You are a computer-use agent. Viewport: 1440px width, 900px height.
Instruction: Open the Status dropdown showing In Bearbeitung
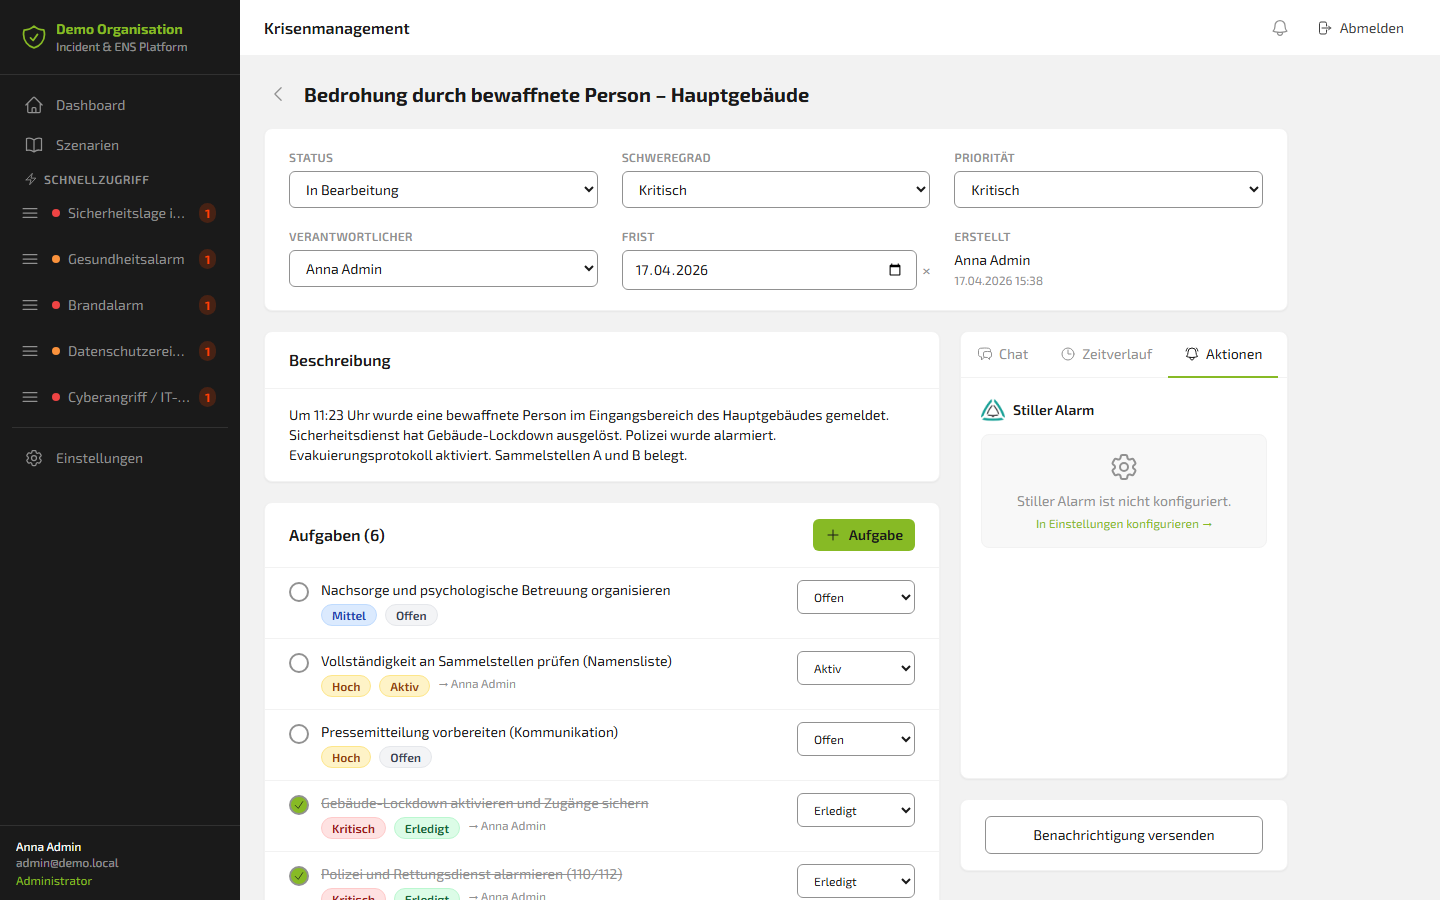point(443,190)
